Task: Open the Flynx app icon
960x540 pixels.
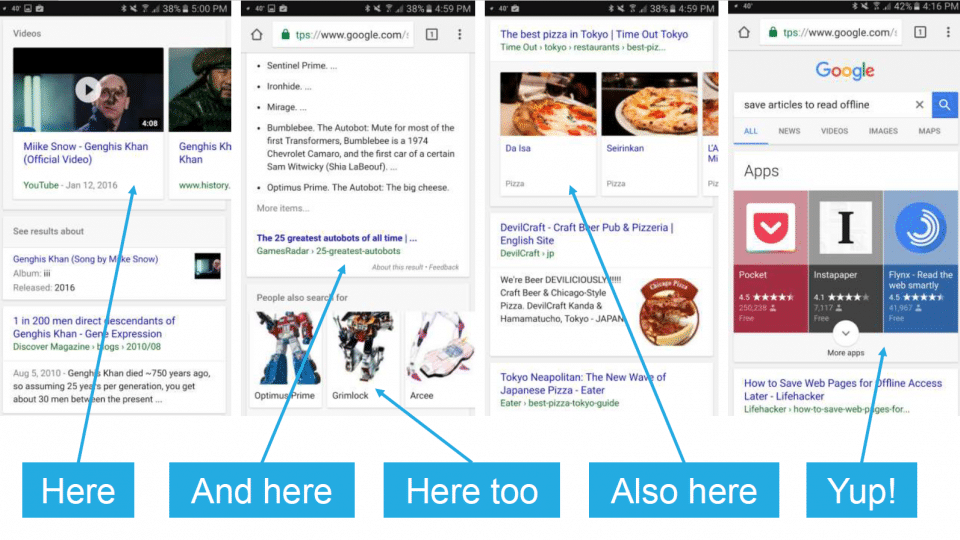Action: [920, 229]
